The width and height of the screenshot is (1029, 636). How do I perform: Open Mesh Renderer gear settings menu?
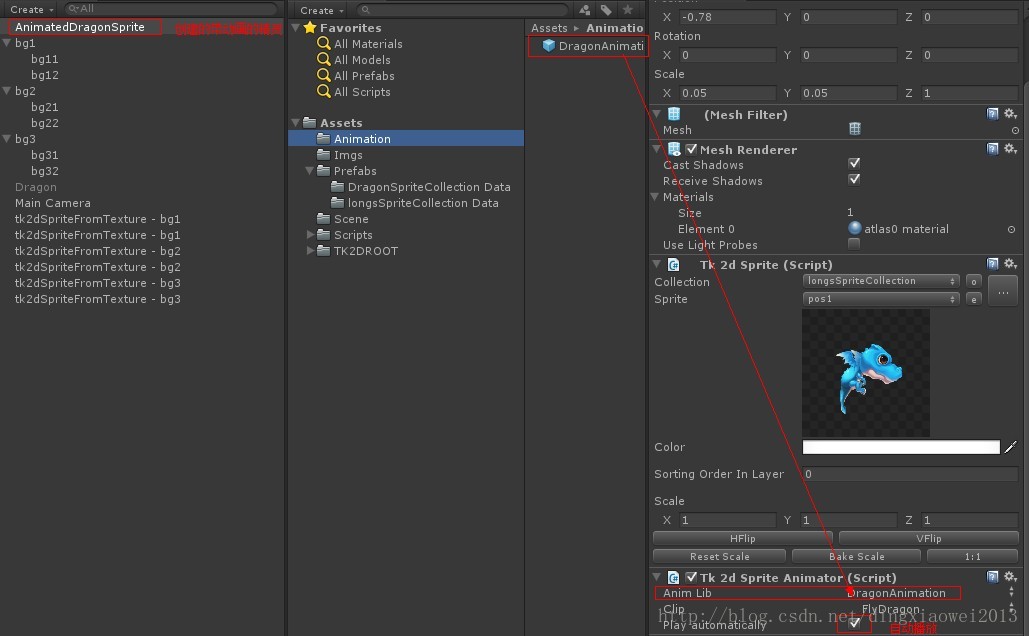[1011, 149]
